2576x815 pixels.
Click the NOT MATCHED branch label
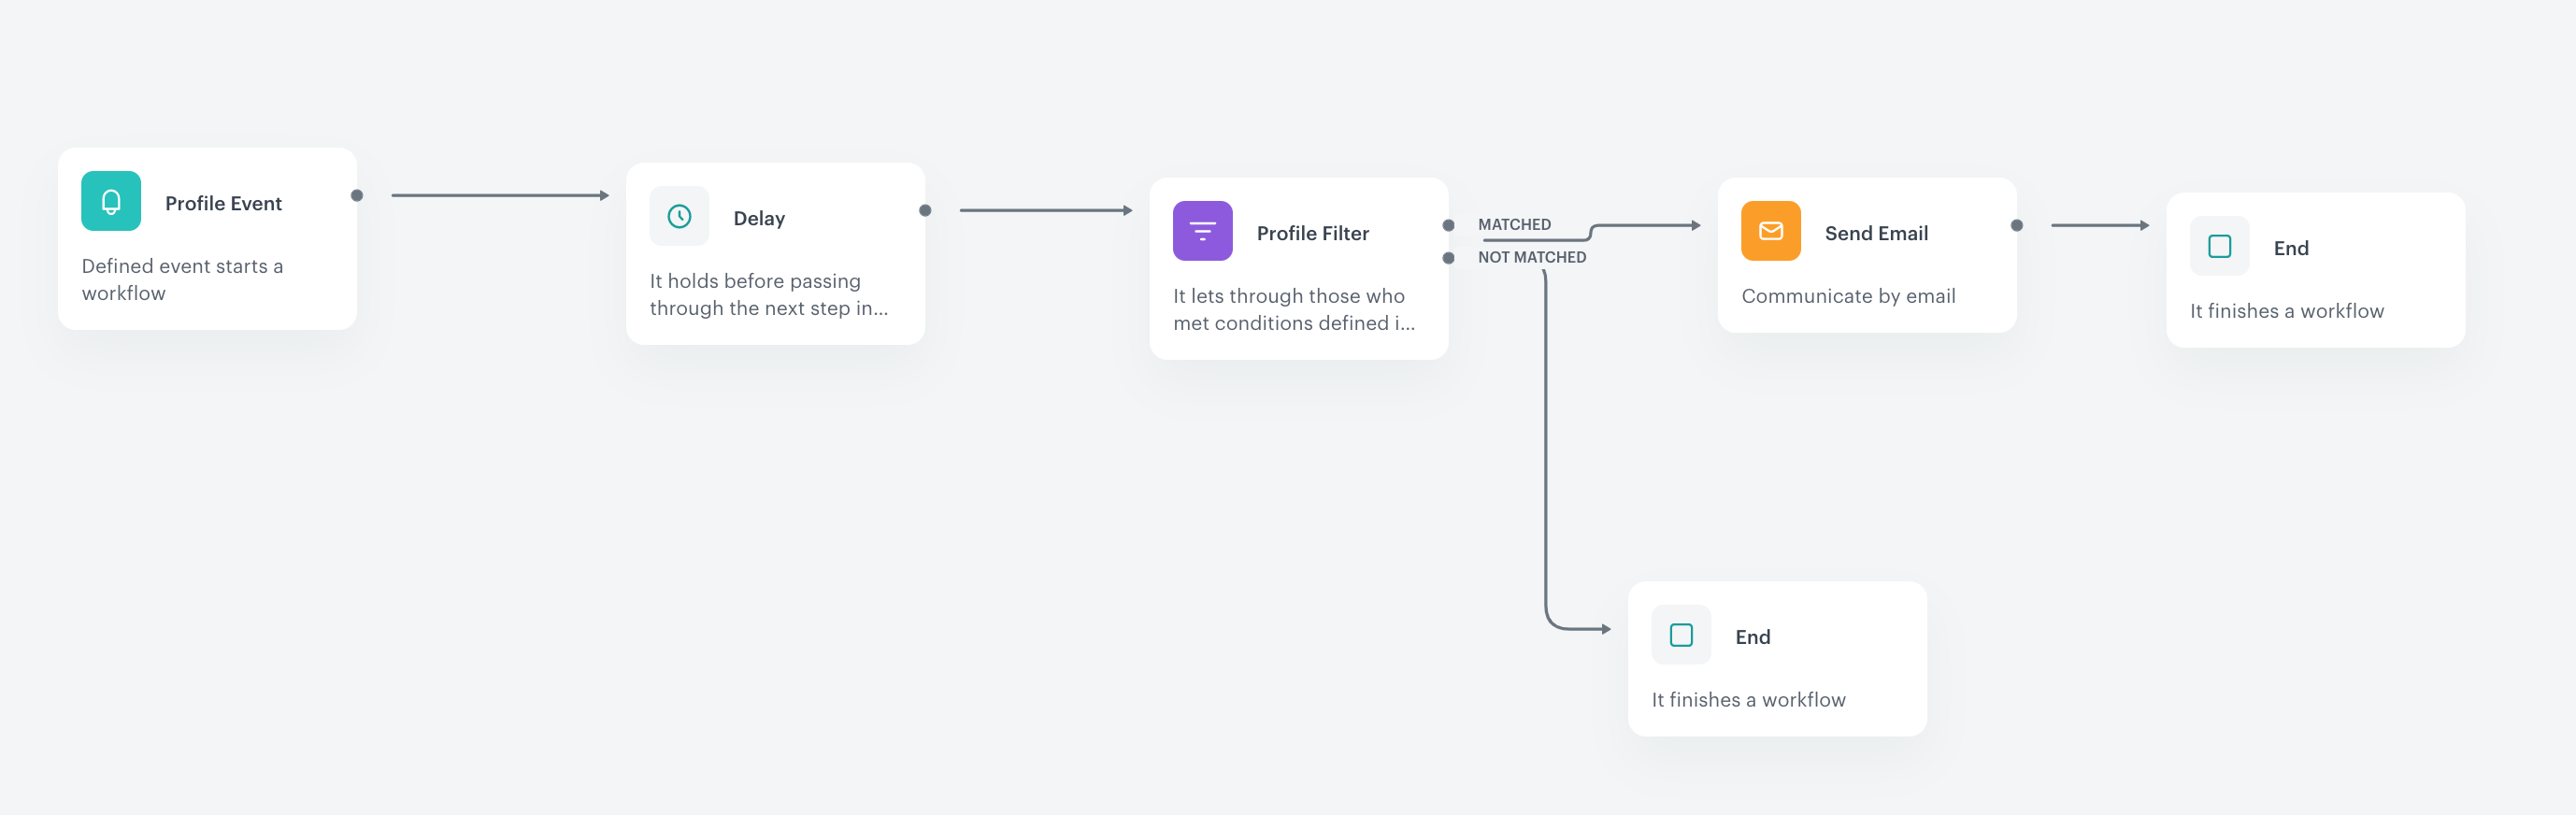click(x=1532, y=256)
